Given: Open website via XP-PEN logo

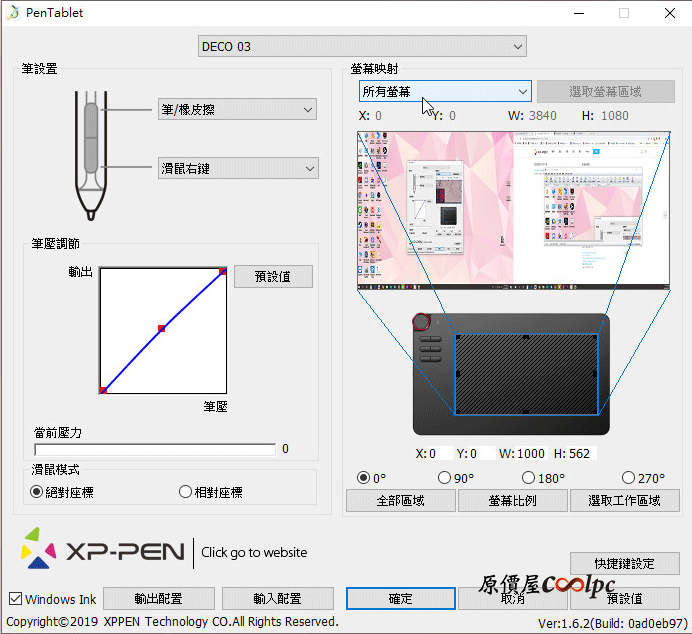Looking at the screenshot, I should pos(102,548).
